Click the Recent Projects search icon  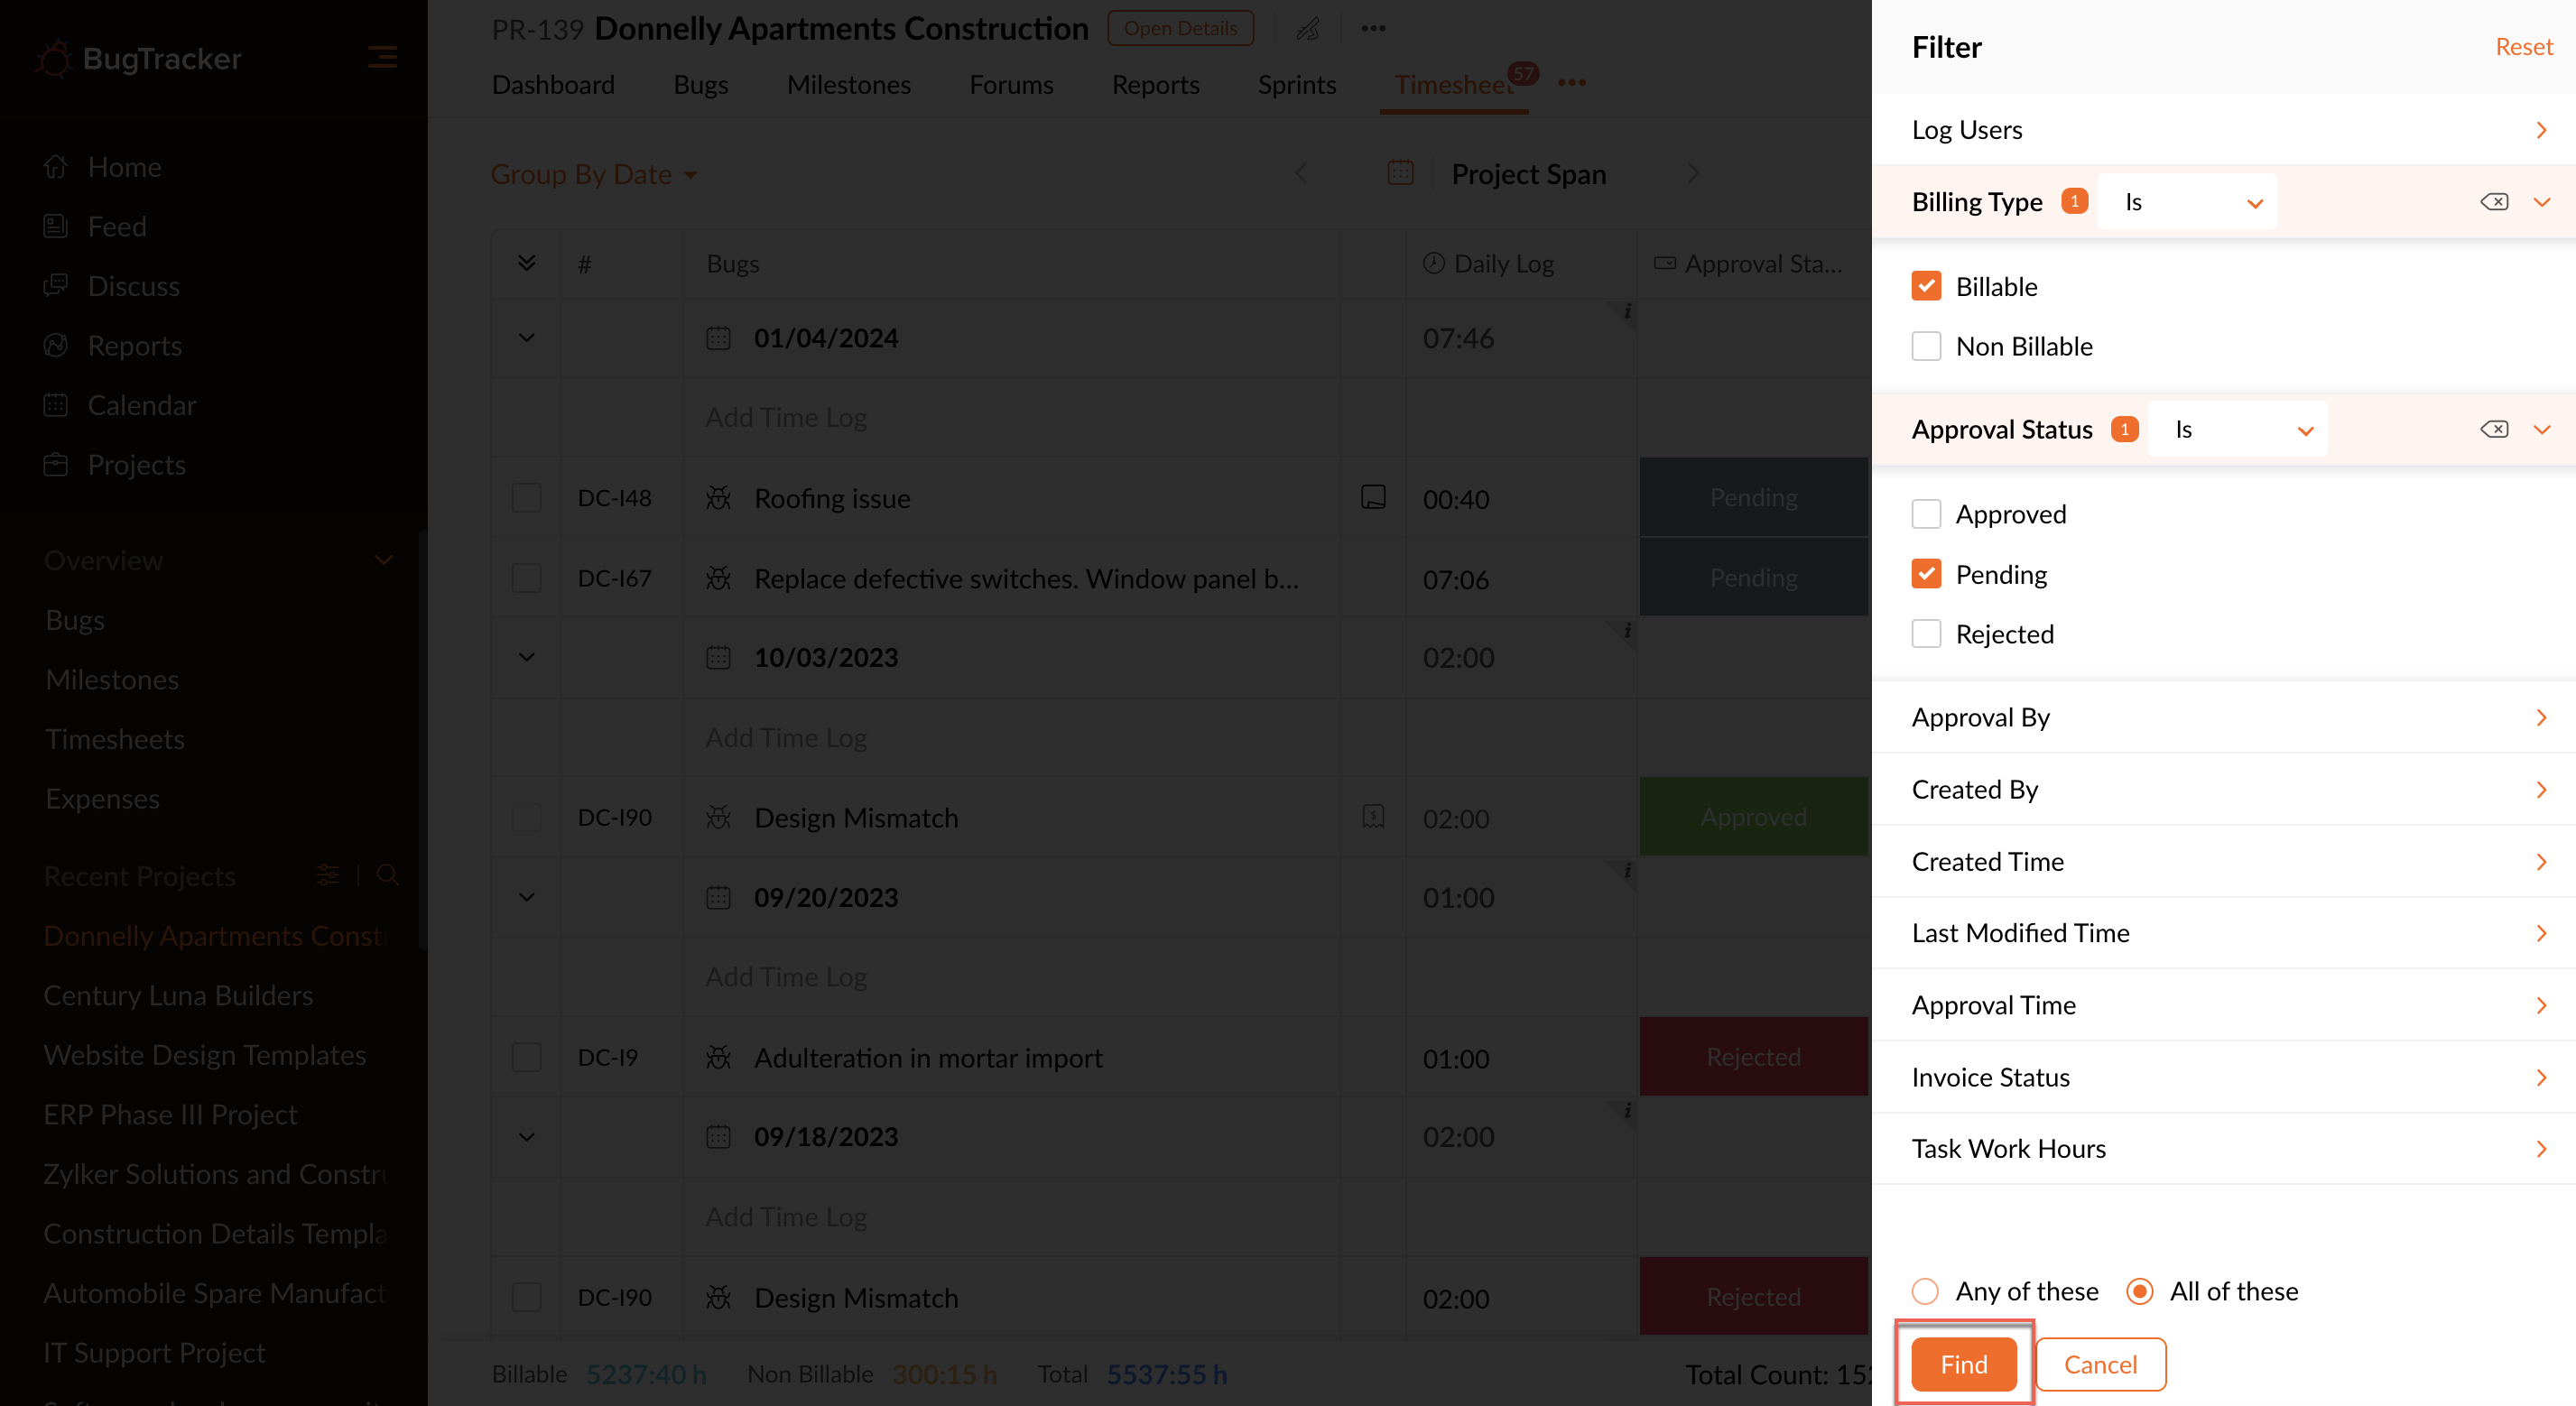click(388, 876)
